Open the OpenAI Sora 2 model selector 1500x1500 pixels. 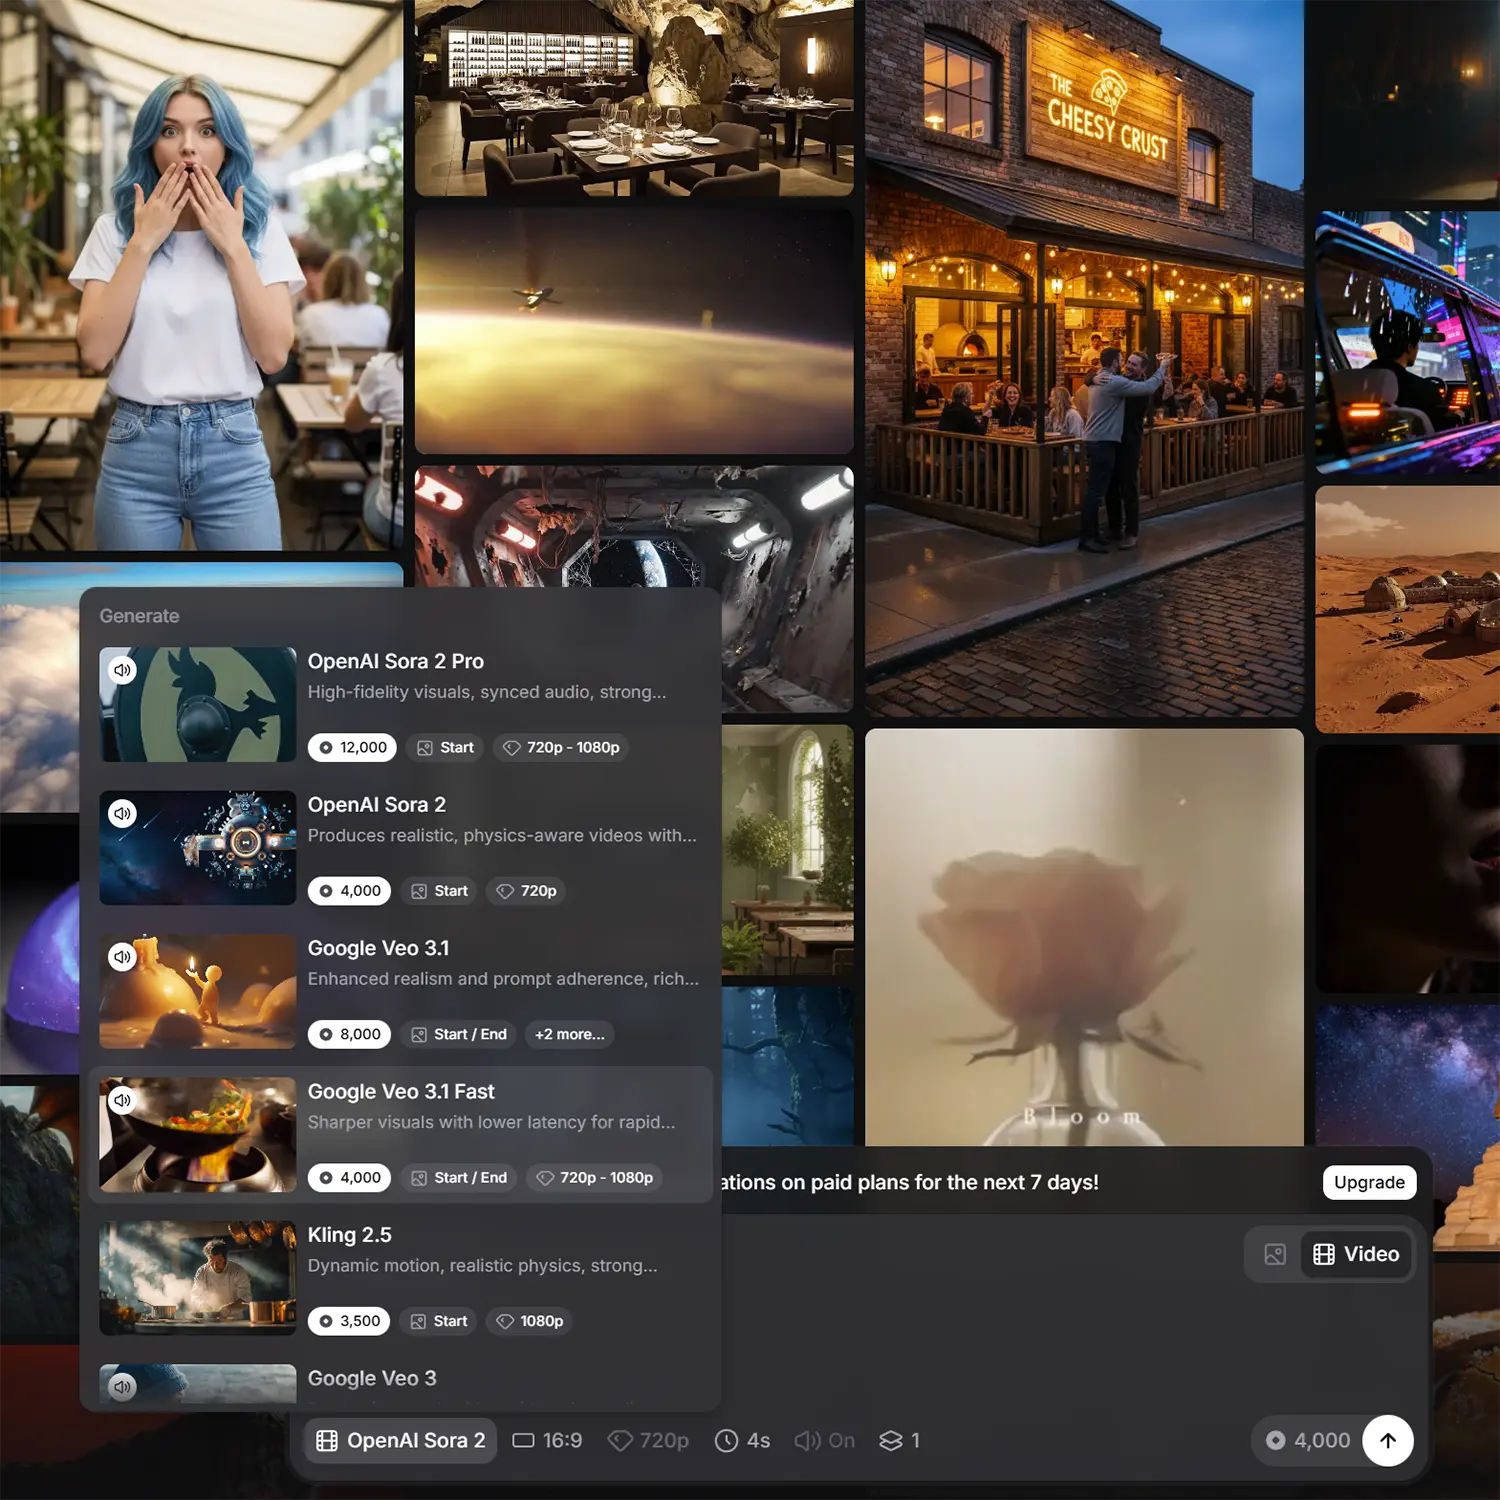[400, 1440]
